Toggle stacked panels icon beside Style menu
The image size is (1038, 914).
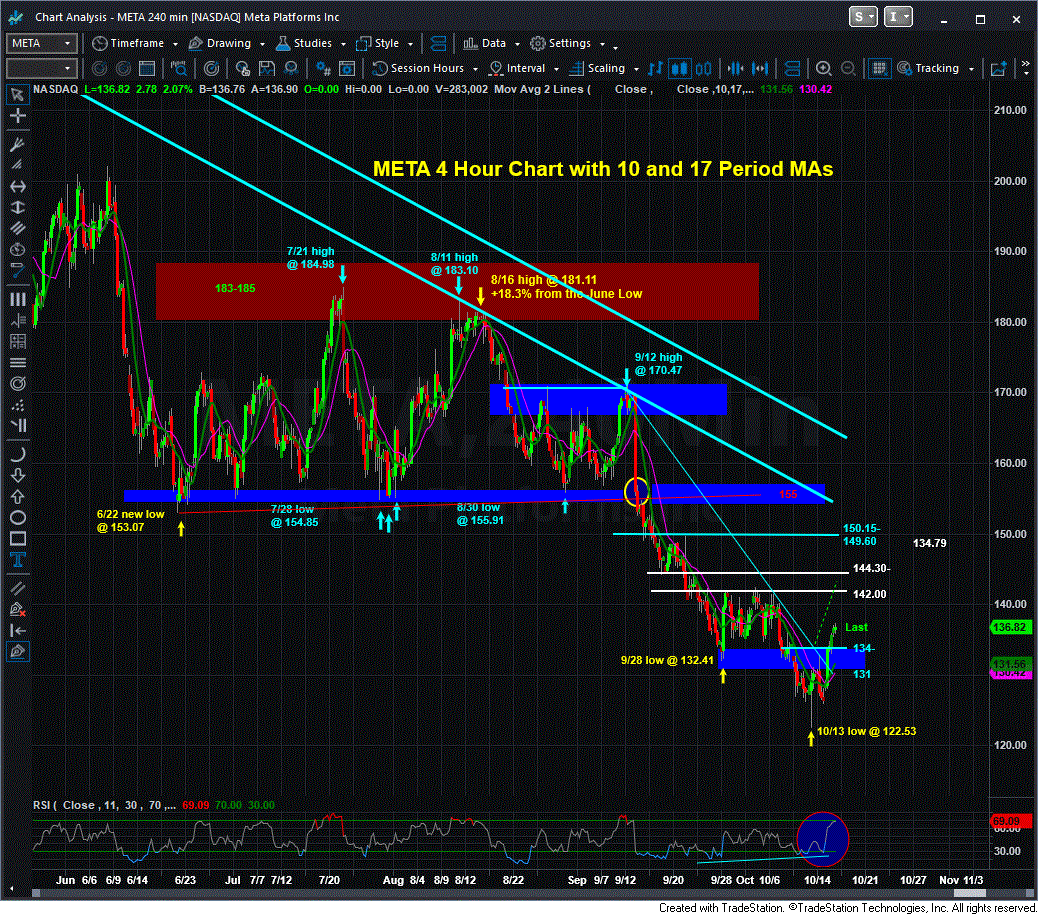438,44
